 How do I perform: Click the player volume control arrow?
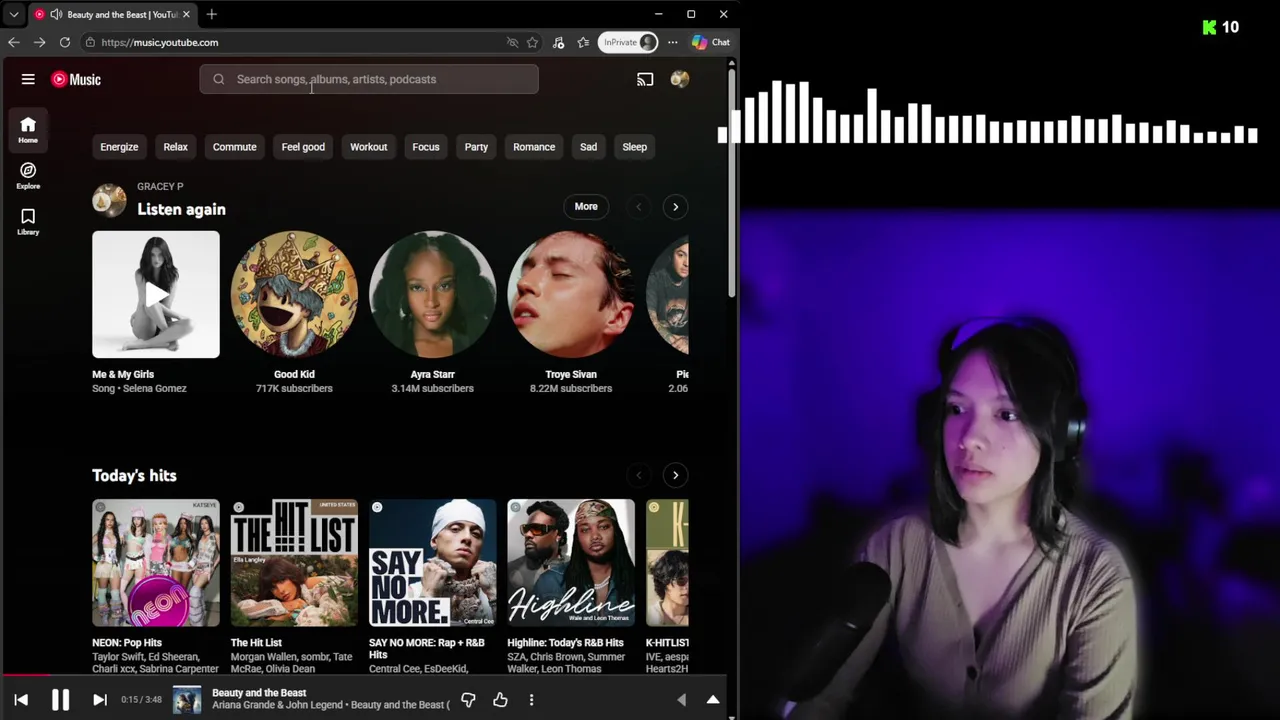(682, 700)
